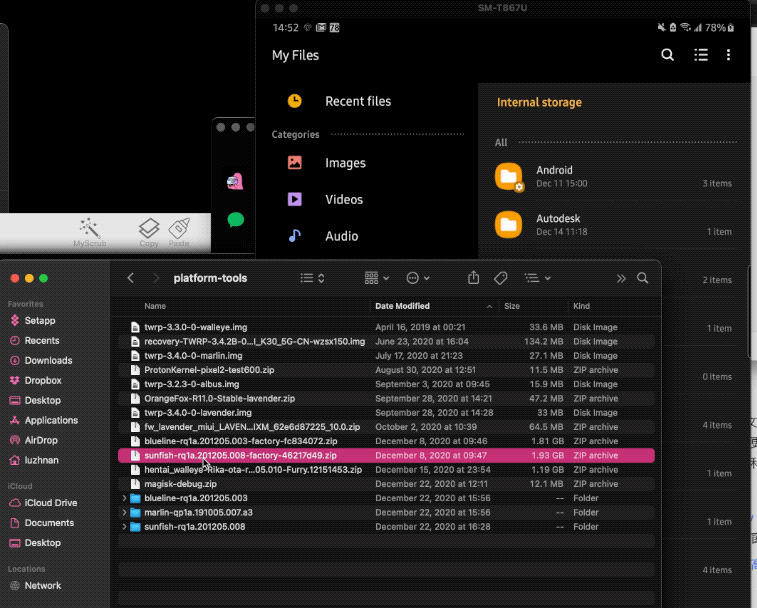Click the Internal storage heading
Screen dimensions: 757x608
[x=539, y=102]
